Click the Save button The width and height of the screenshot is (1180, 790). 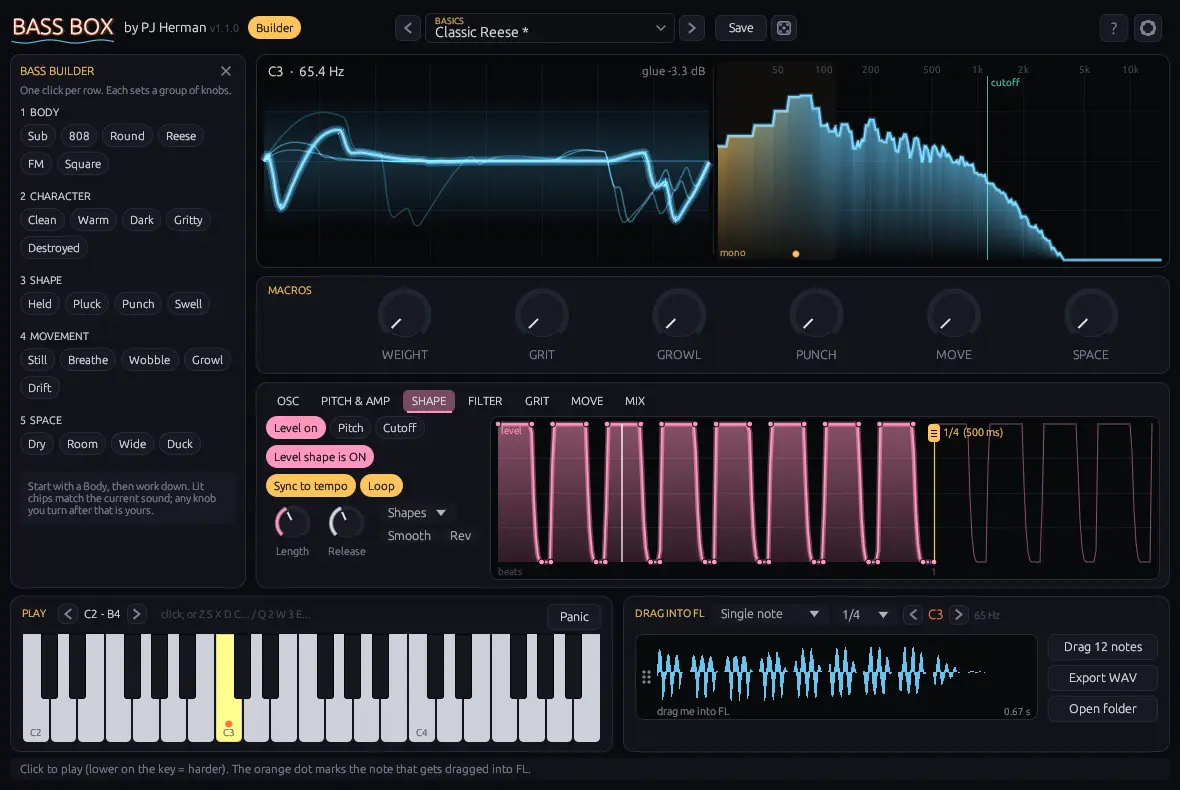(x=741, y=28)
